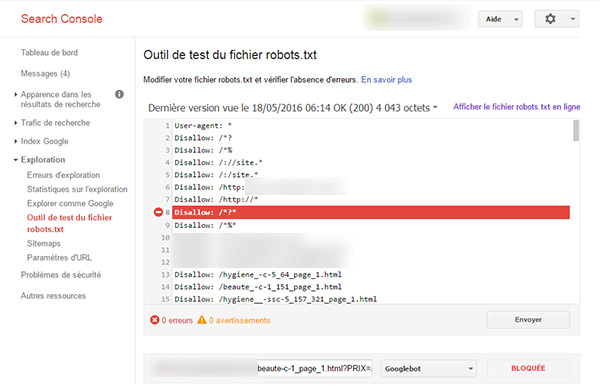Click line 7 Disallow: /http://*
This screenshot has height=386, width=600.
216,199
